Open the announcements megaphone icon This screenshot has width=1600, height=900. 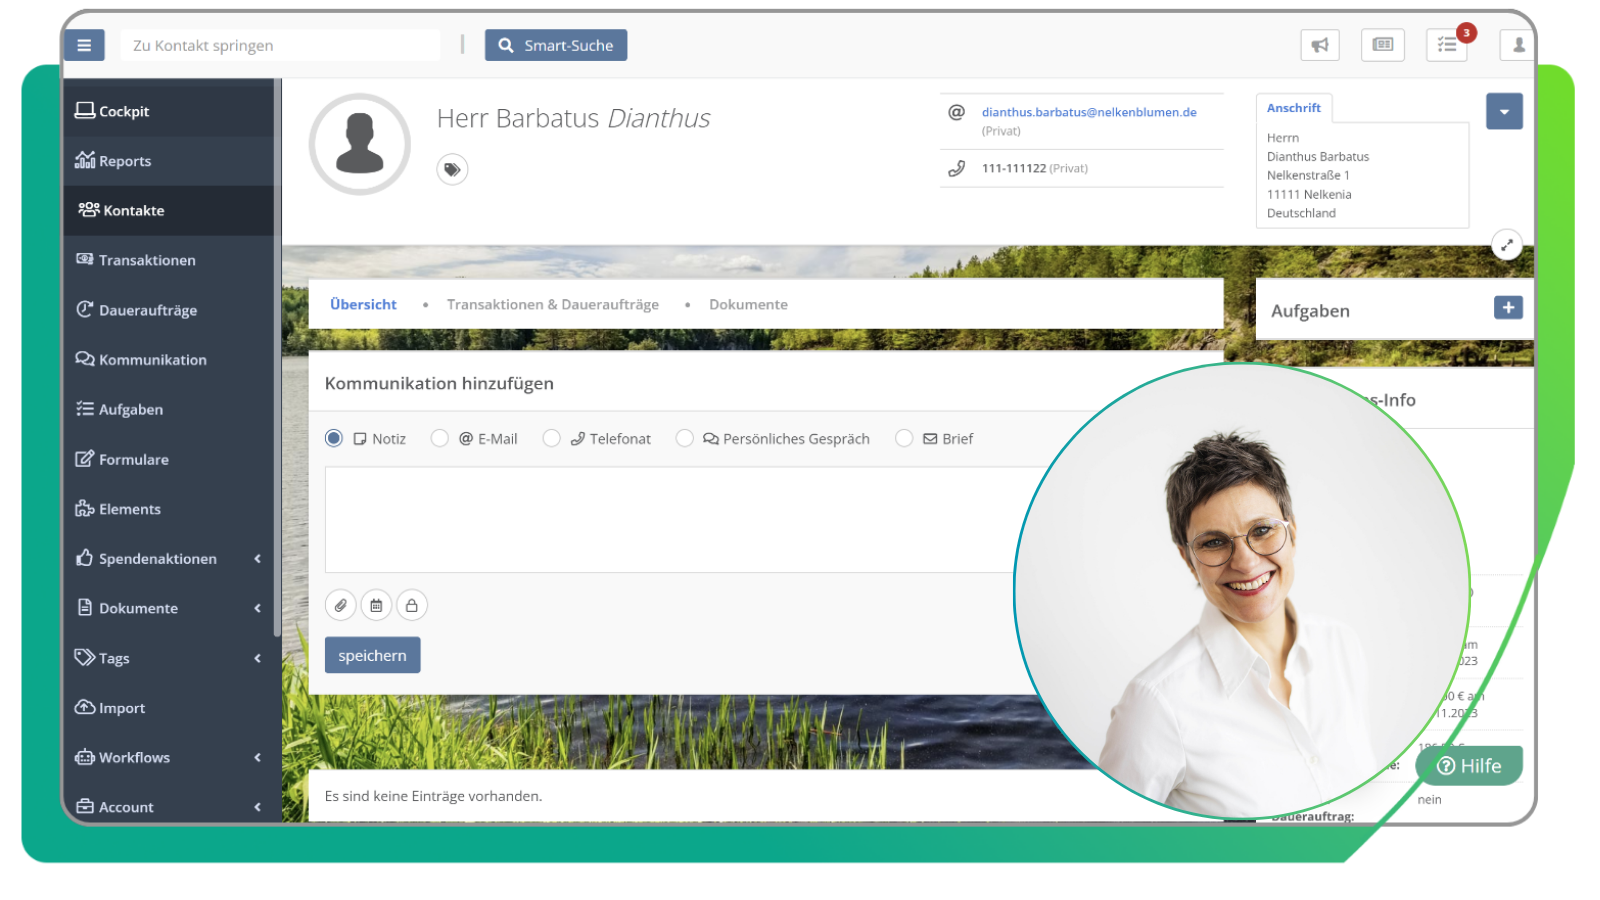pyautogui.click(x=1320, y=45)
